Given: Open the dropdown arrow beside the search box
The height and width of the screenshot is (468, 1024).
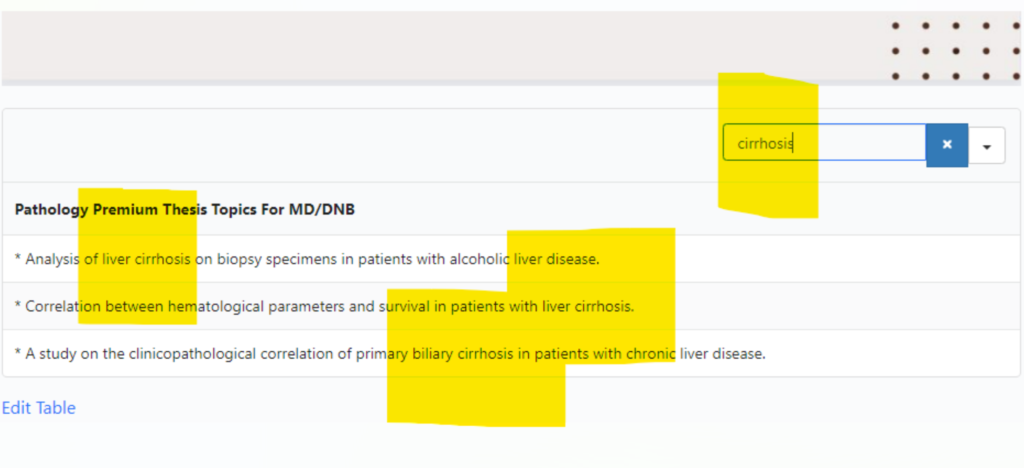Looking at the screenshot, I should (x=987, y=146).
